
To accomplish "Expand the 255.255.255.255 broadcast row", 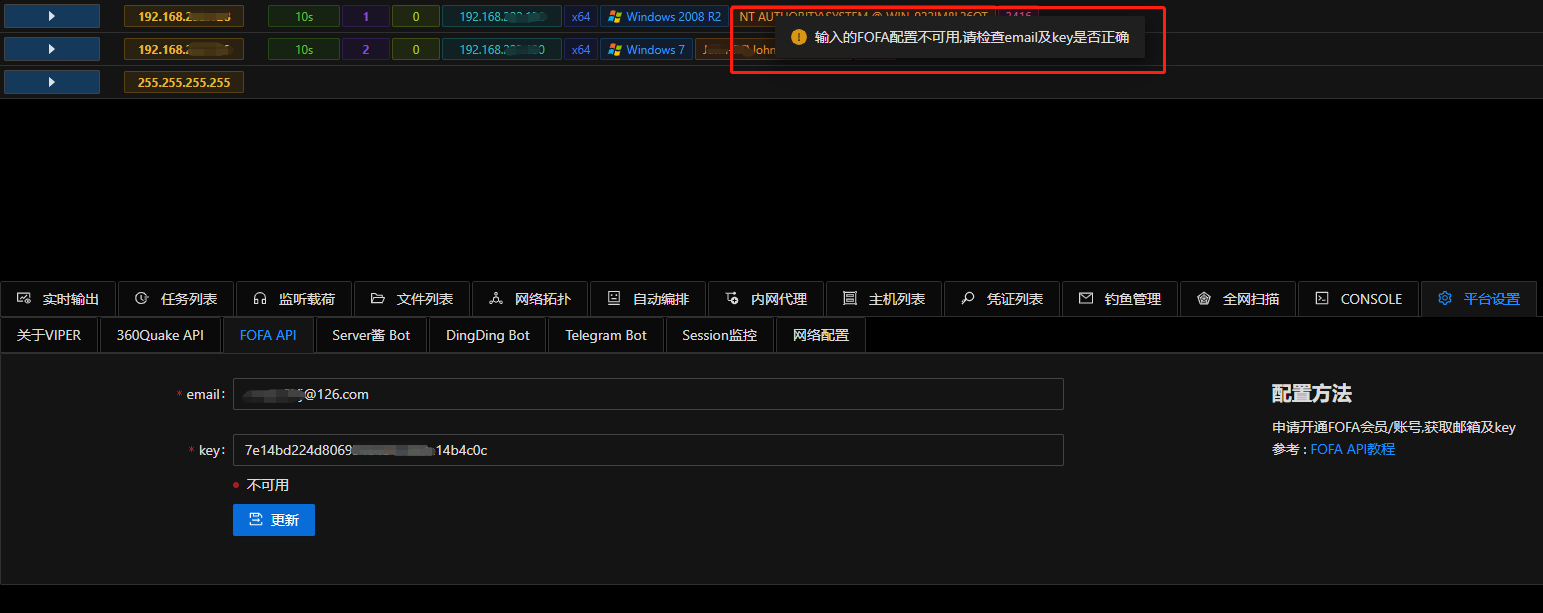I will [51, 81].
